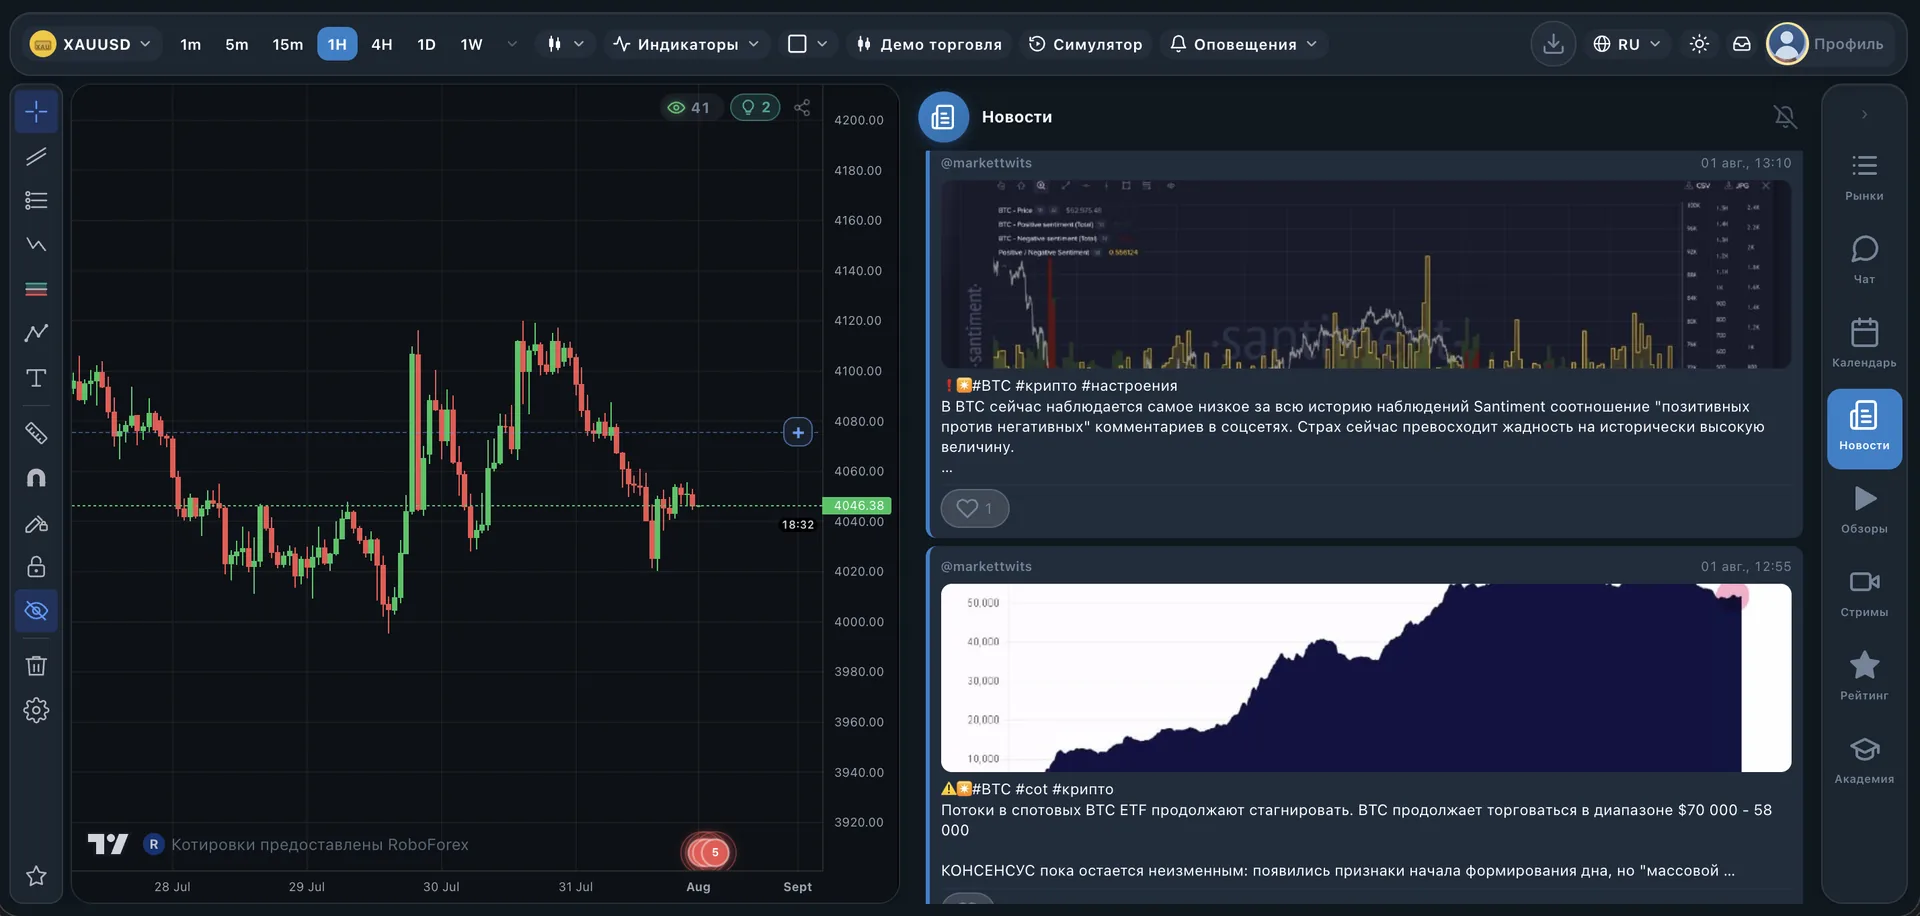1920x916 pixels.
Task: Toggle light theme sun icon
Action: coord(1699,44)
